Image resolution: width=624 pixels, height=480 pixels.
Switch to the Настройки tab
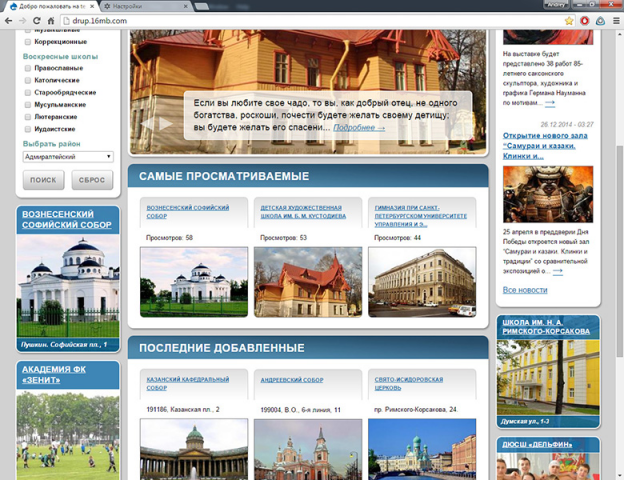pos(146,6)
